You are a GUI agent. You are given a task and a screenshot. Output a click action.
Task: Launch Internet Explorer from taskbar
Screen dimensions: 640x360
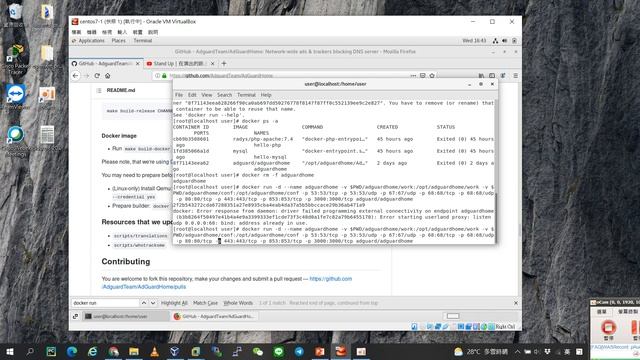coord(93,351)
